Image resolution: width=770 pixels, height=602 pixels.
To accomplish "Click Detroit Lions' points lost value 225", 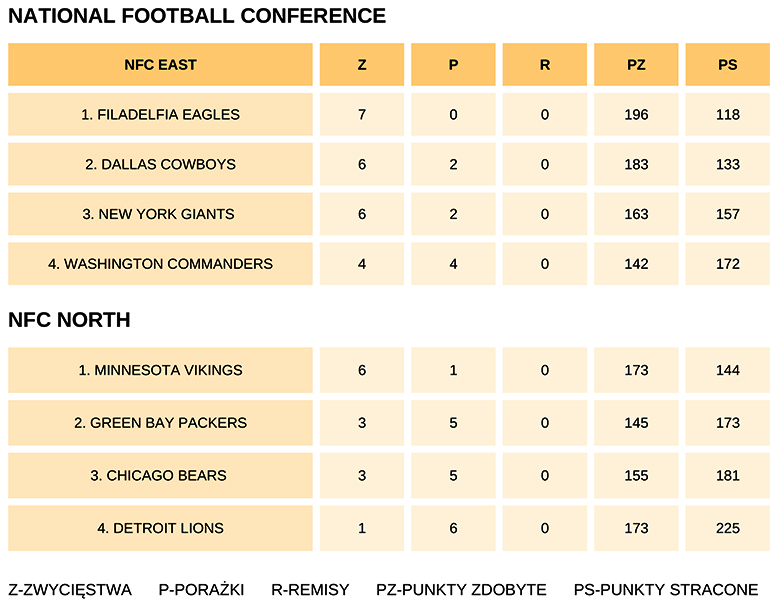I will pos(728,528).
